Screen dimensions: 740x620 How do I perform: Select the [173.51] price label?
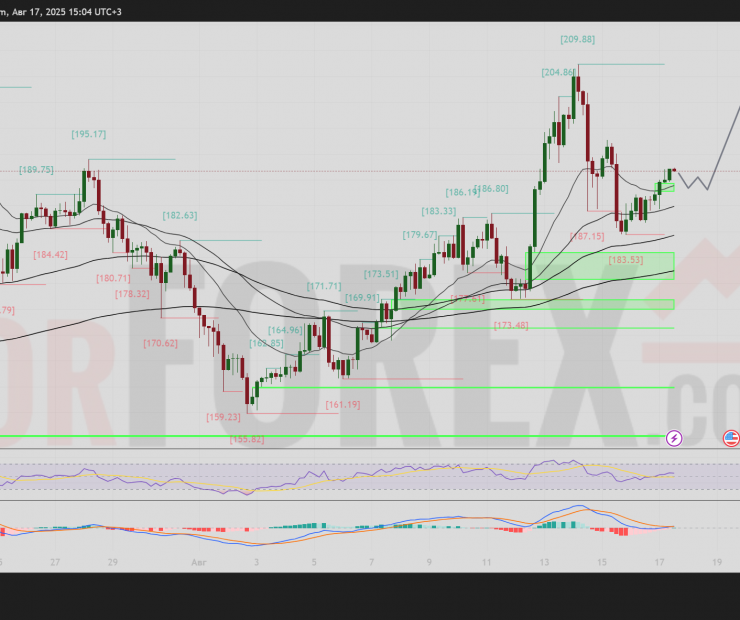coord(381,274)
